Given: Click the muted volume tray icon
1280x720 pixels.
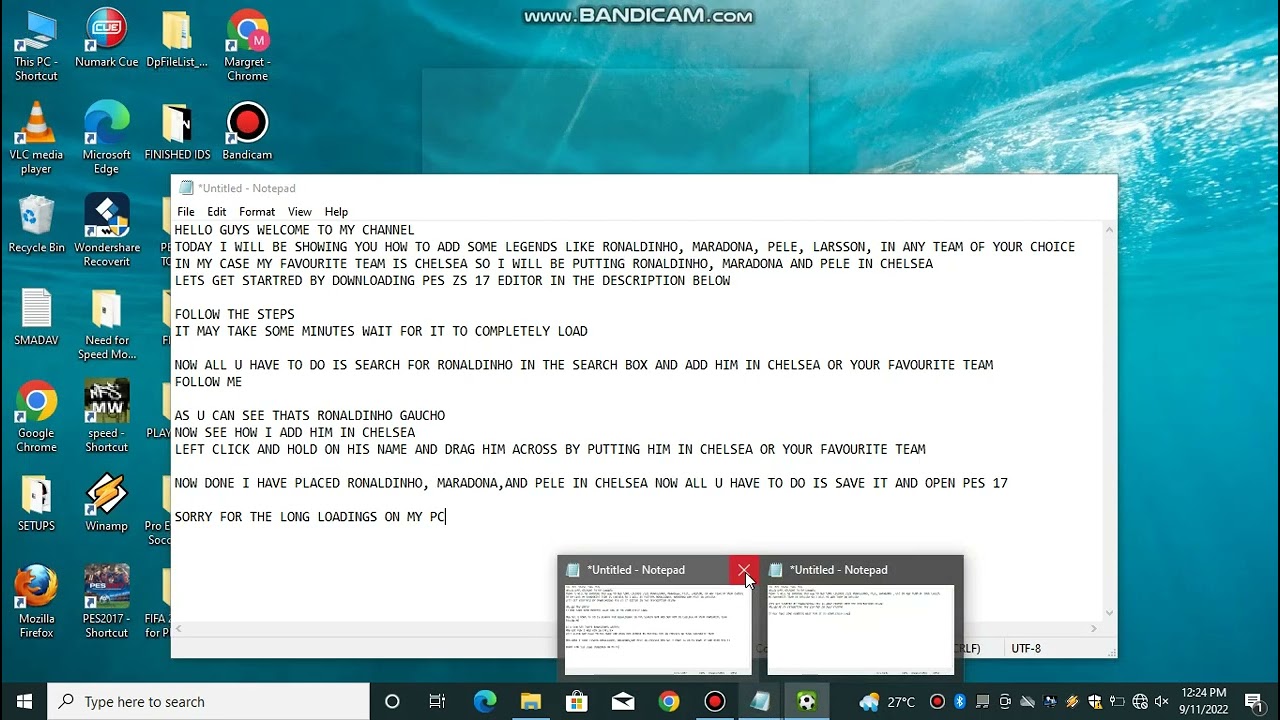Looking at the screenshot, I should [x=1163, y=702].
